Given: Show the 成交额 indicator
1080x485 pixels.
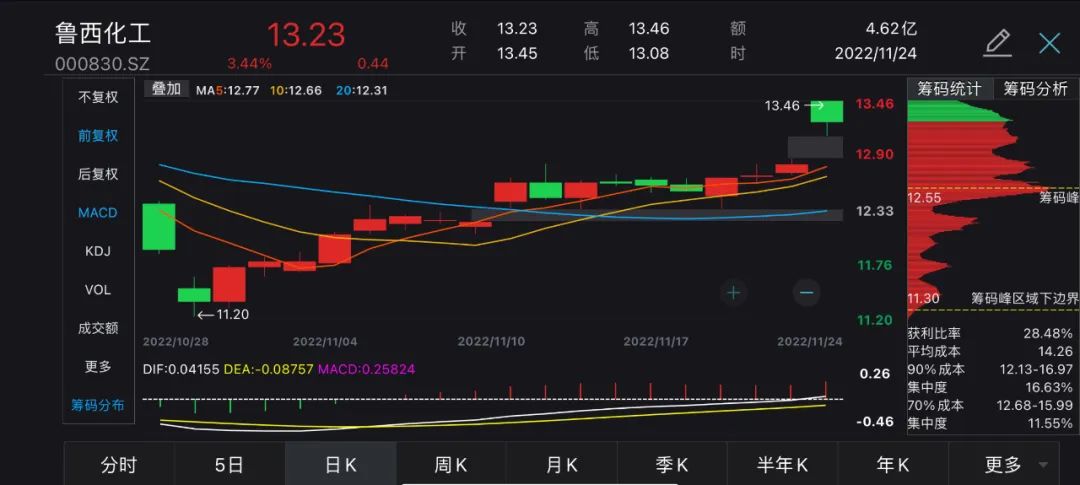Looking at the screenshot, I should pos(98,328).
